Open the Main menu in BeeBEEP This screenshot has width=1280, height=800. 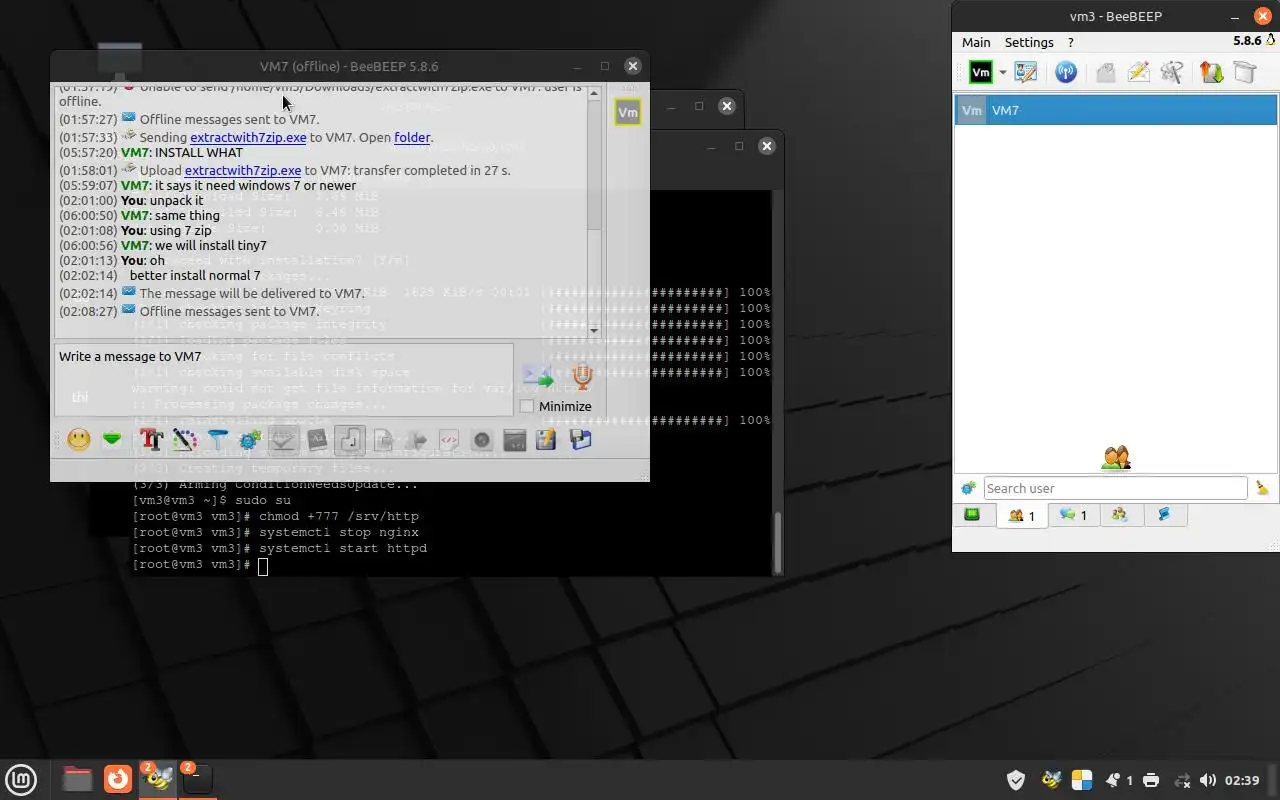click(x=976, y=42)
